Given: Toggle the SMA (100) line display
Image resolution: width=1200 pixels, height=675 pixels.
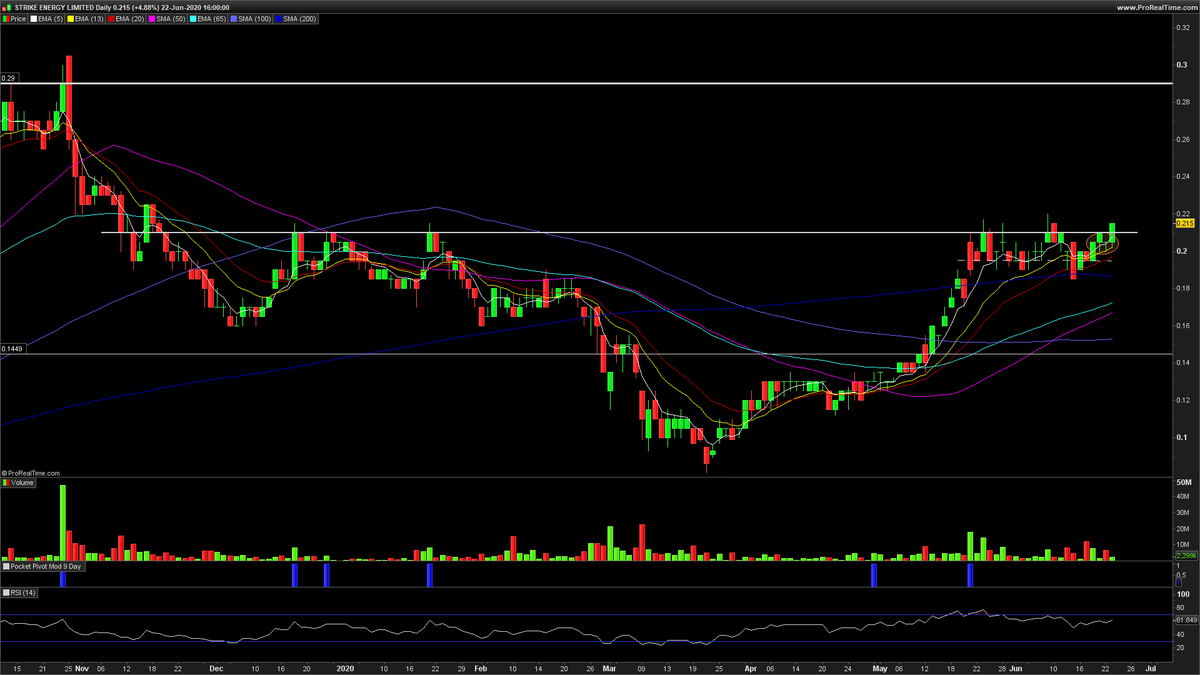Looking at the screenshot, I should [234, 19].
